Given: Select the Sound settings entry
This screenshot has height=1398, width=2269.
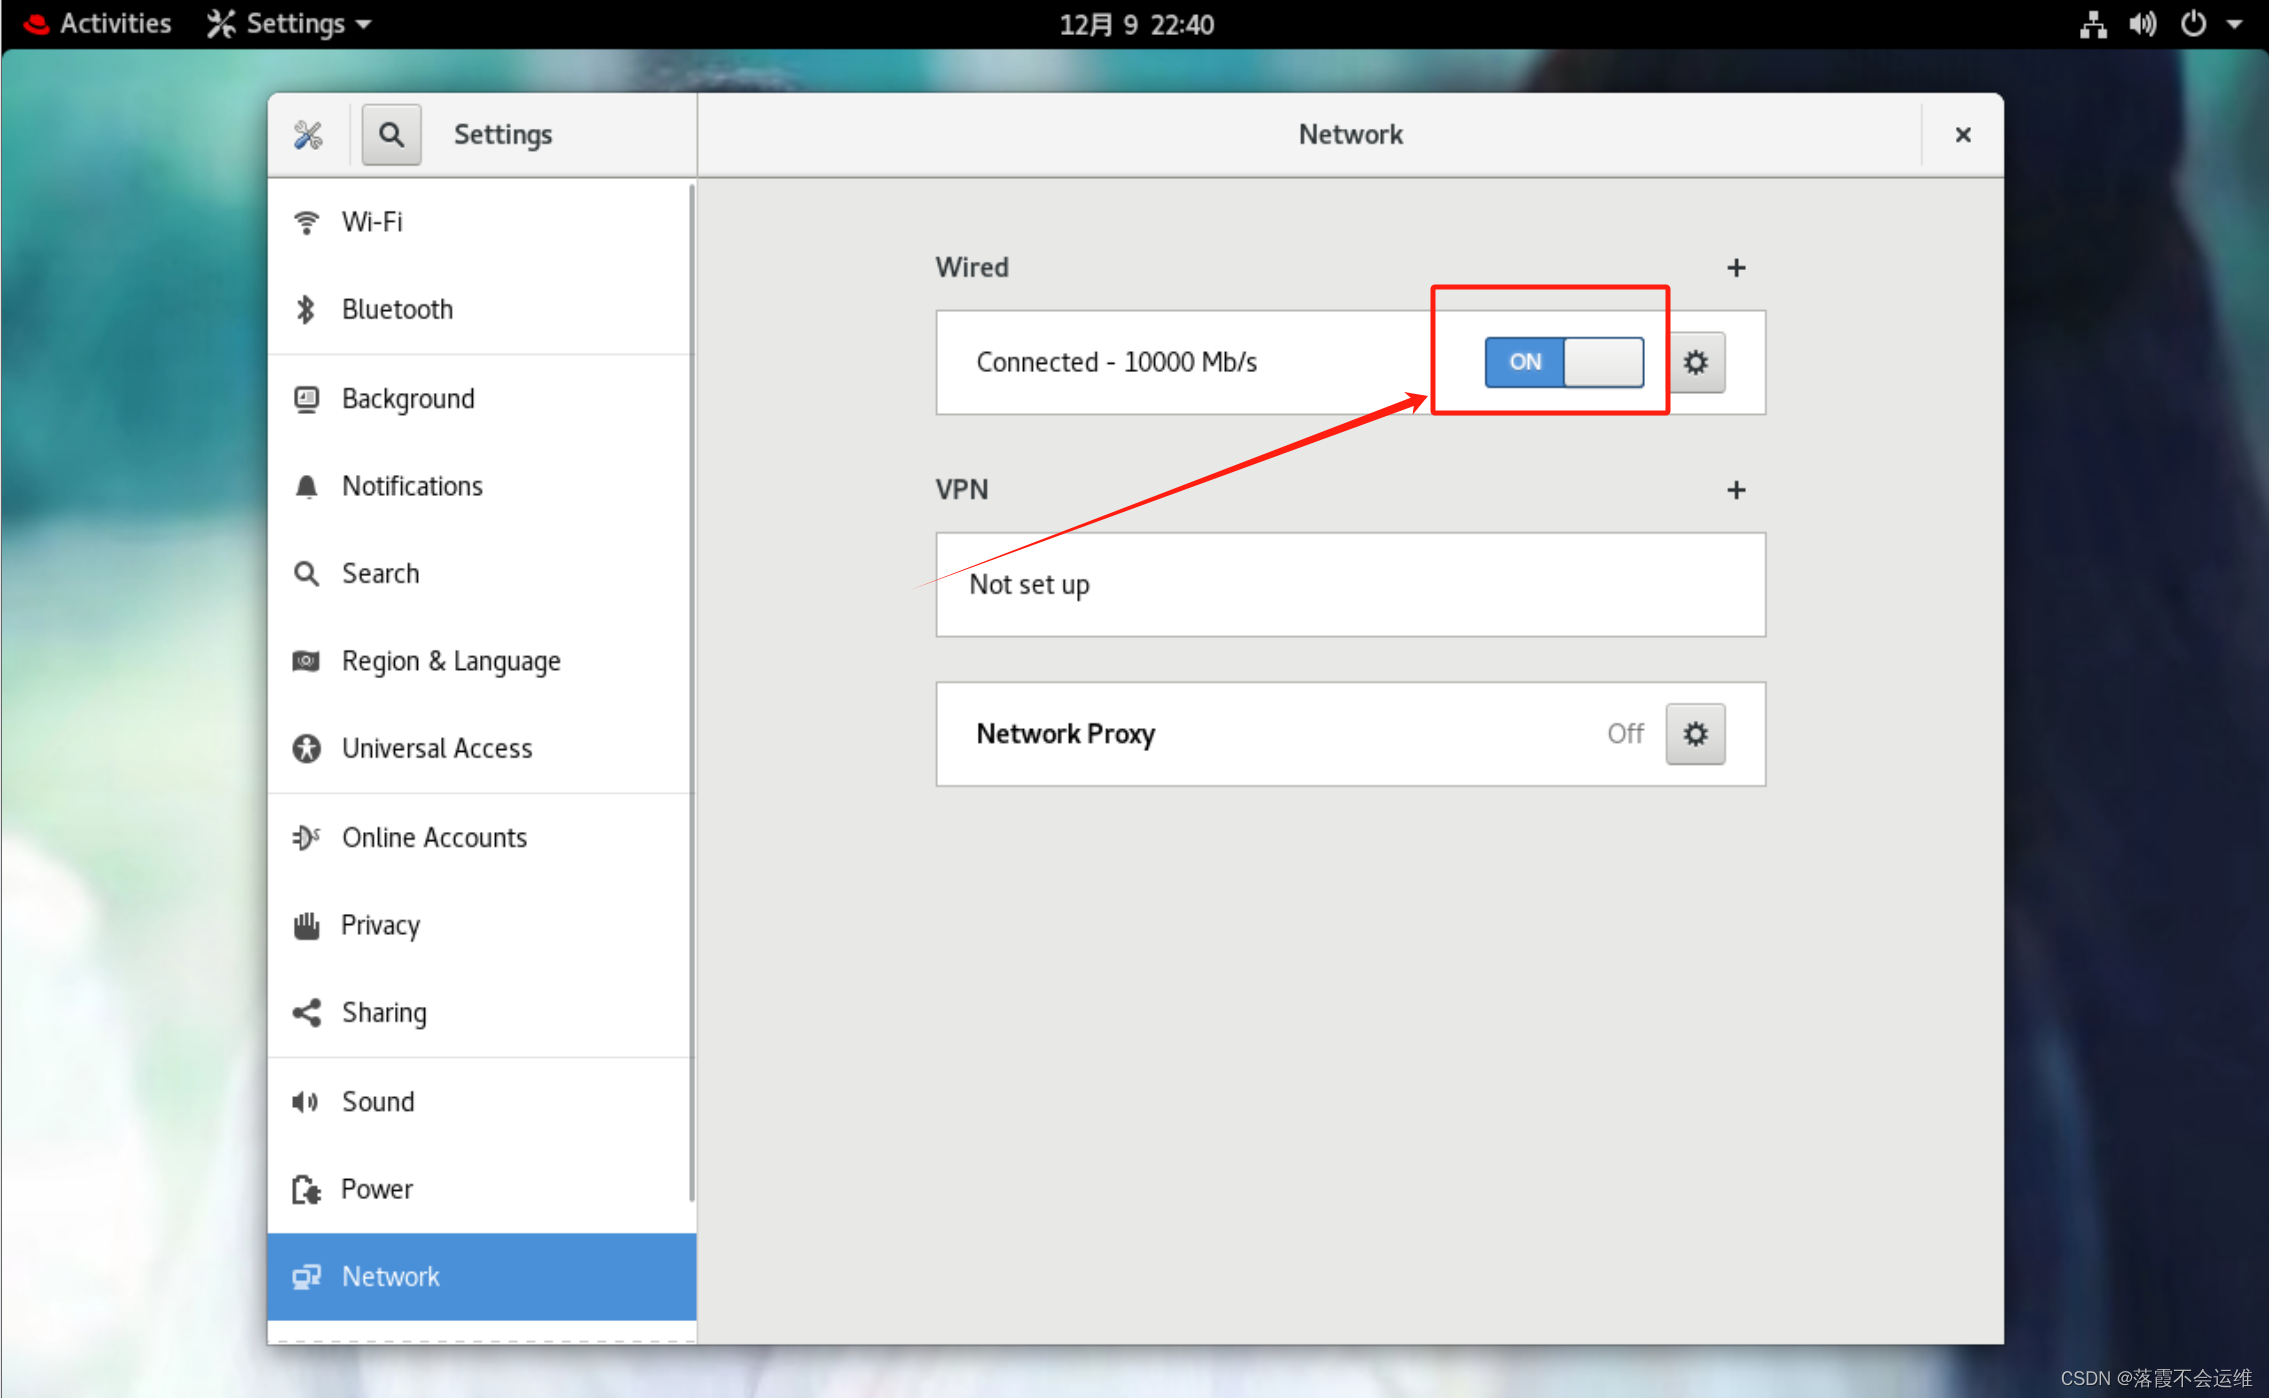Looking at the screenshot, I should click(377, 1101).
